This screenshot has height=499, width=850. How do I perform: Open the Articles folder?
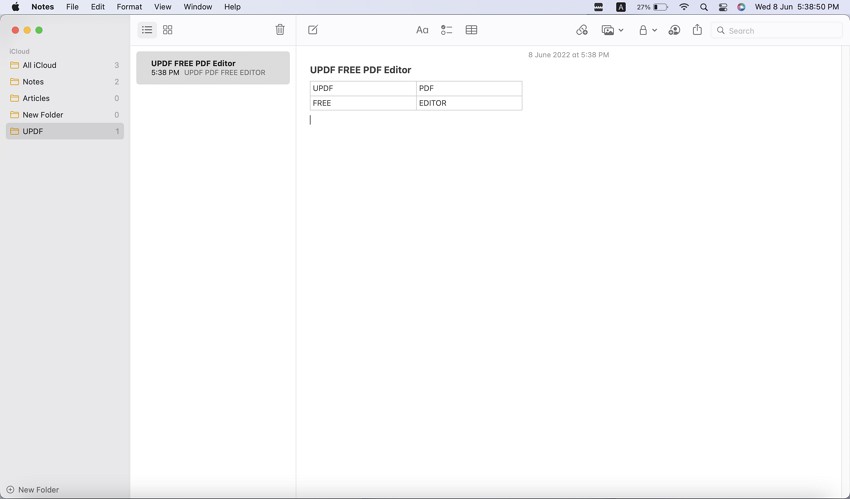tap(65, 98)
